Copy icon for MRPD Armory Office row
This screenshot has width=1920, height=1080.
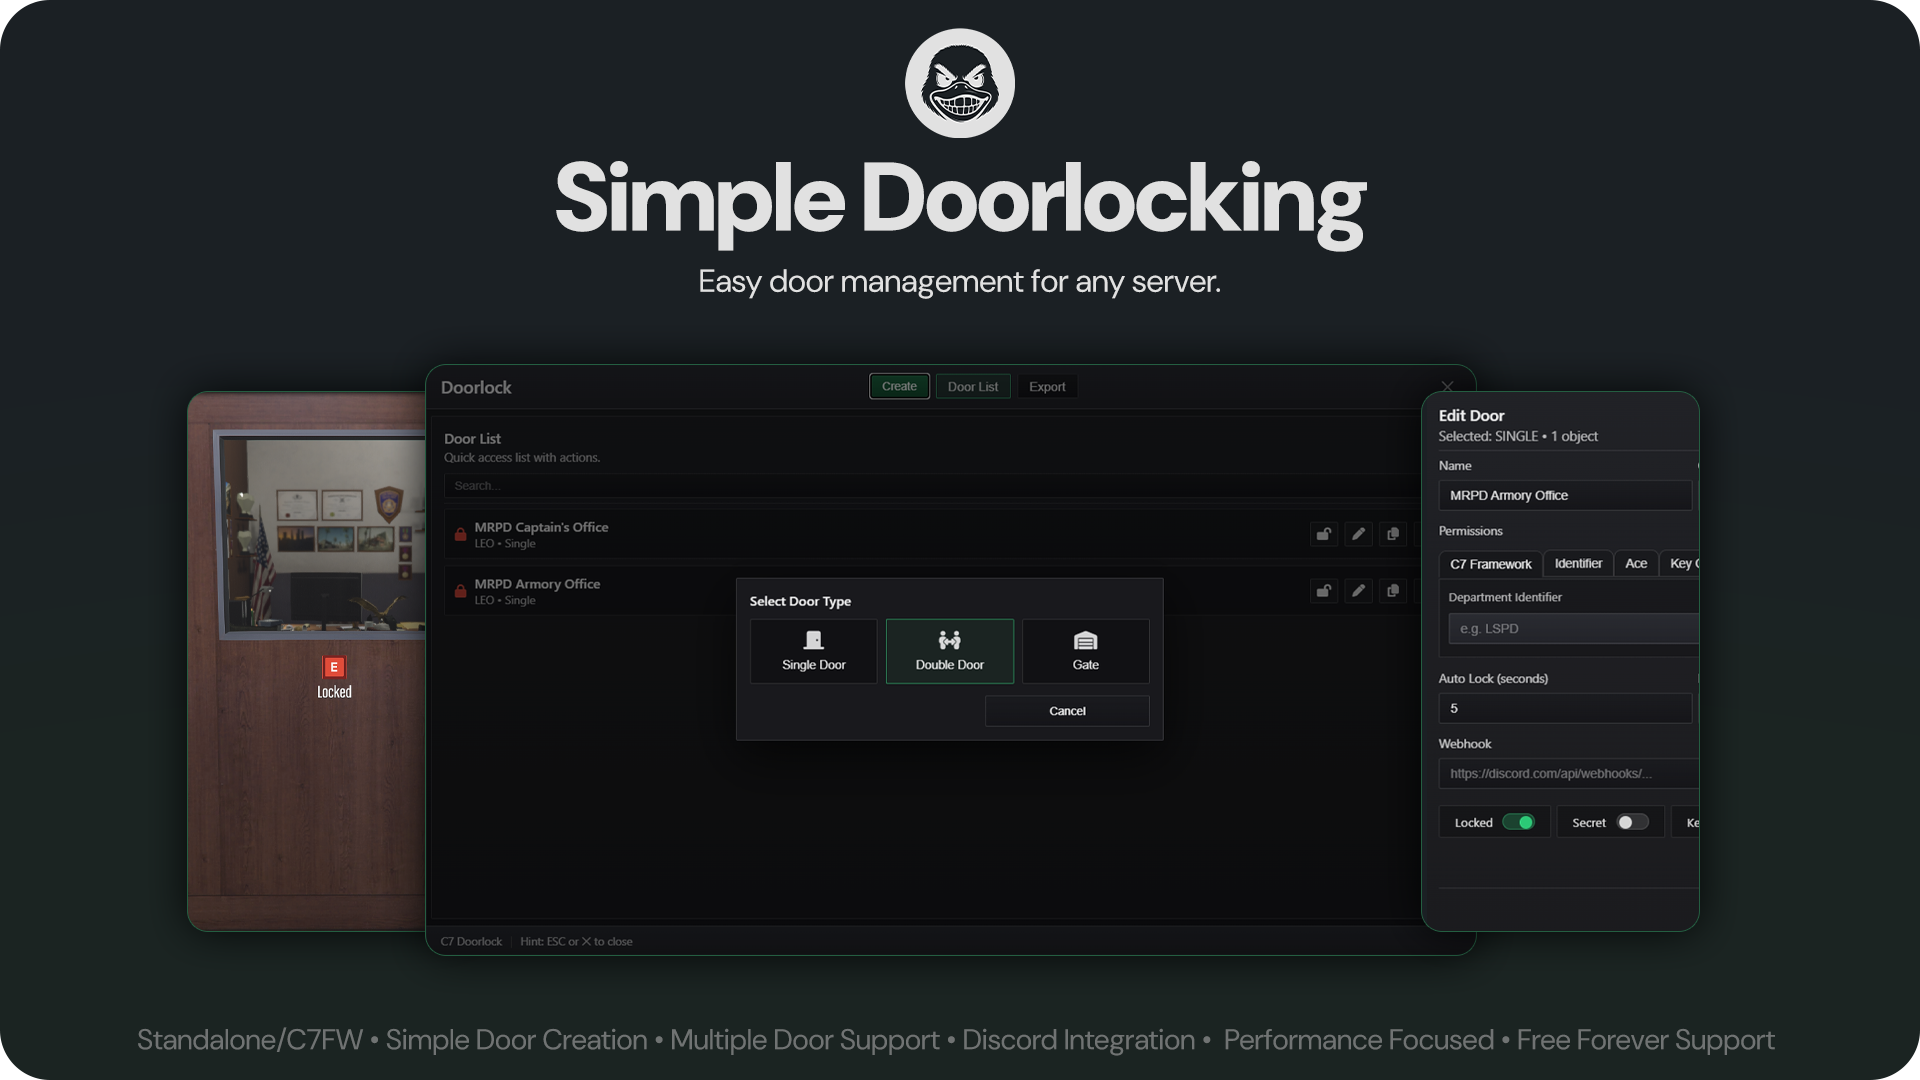[x=1393, y=591]
